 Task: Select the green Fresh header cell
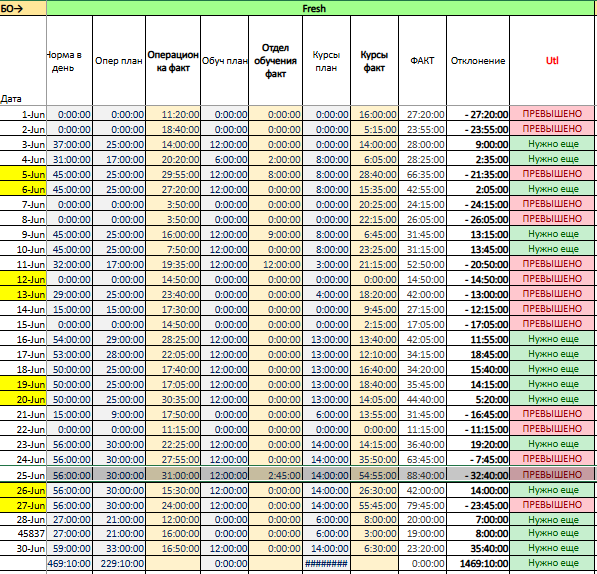coord(320,8)
